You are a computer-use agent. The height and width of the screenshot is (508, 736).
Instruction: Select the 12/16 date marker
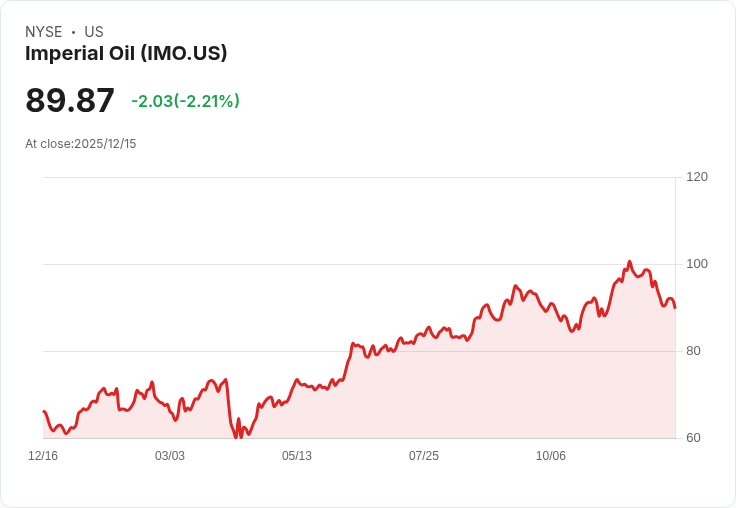pyautogui.click(x=43, y=456)
